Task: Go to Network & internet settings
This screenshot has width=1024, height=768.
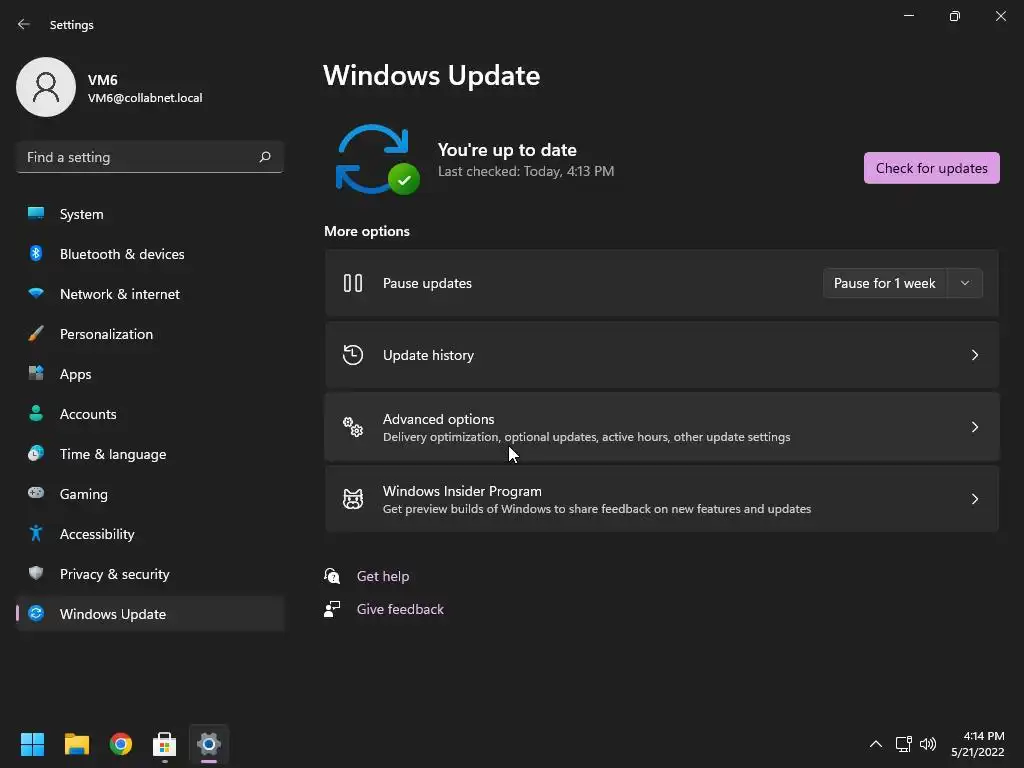Action: point(150,294)
